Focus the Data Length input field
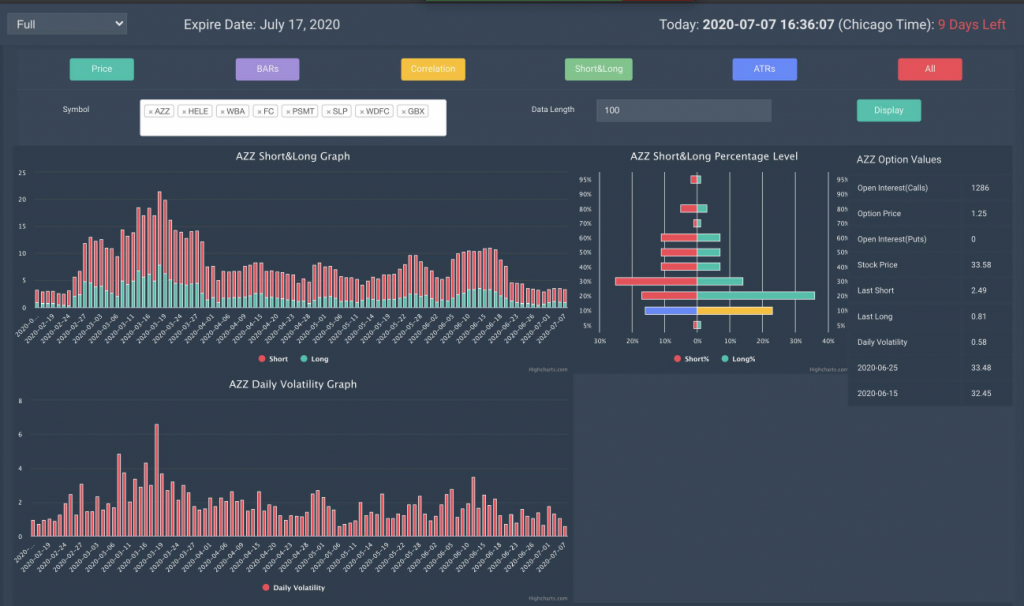 tap(684, 110)
